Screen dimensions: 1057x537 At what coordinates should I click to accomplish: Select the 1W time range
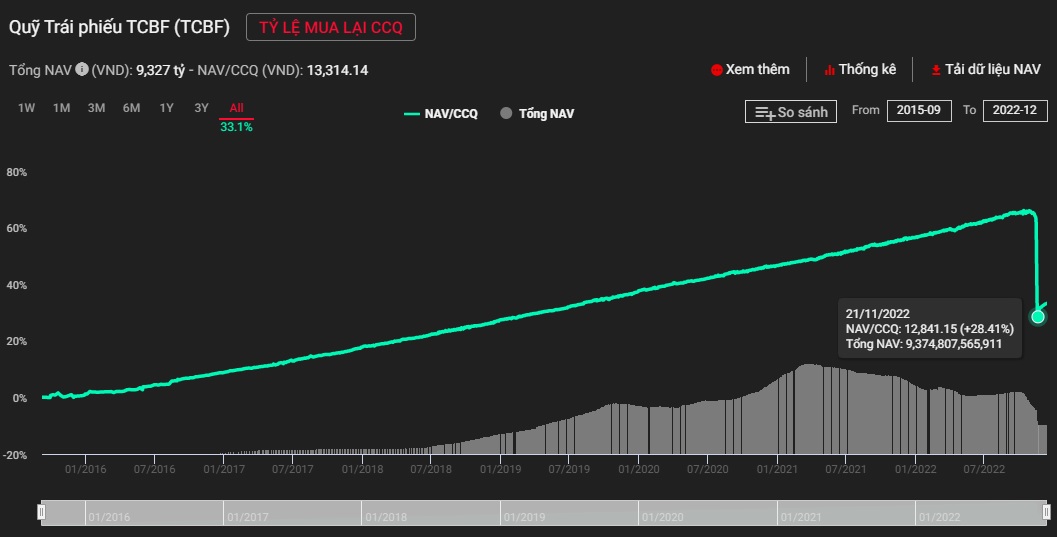pos(27,108)
